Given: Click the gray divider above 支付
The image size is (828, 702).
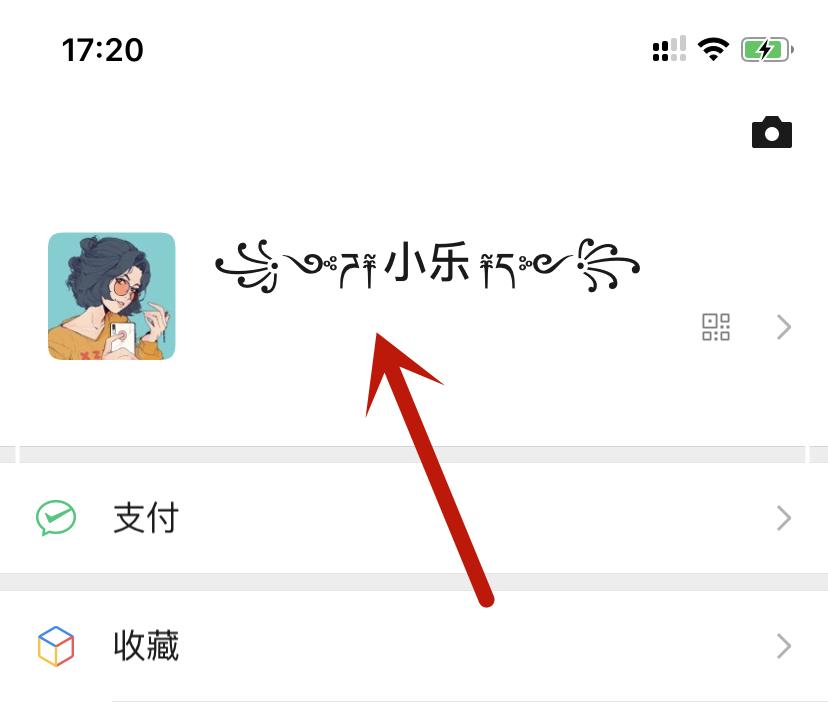Looking at the screenshot, I should point(414,454).
